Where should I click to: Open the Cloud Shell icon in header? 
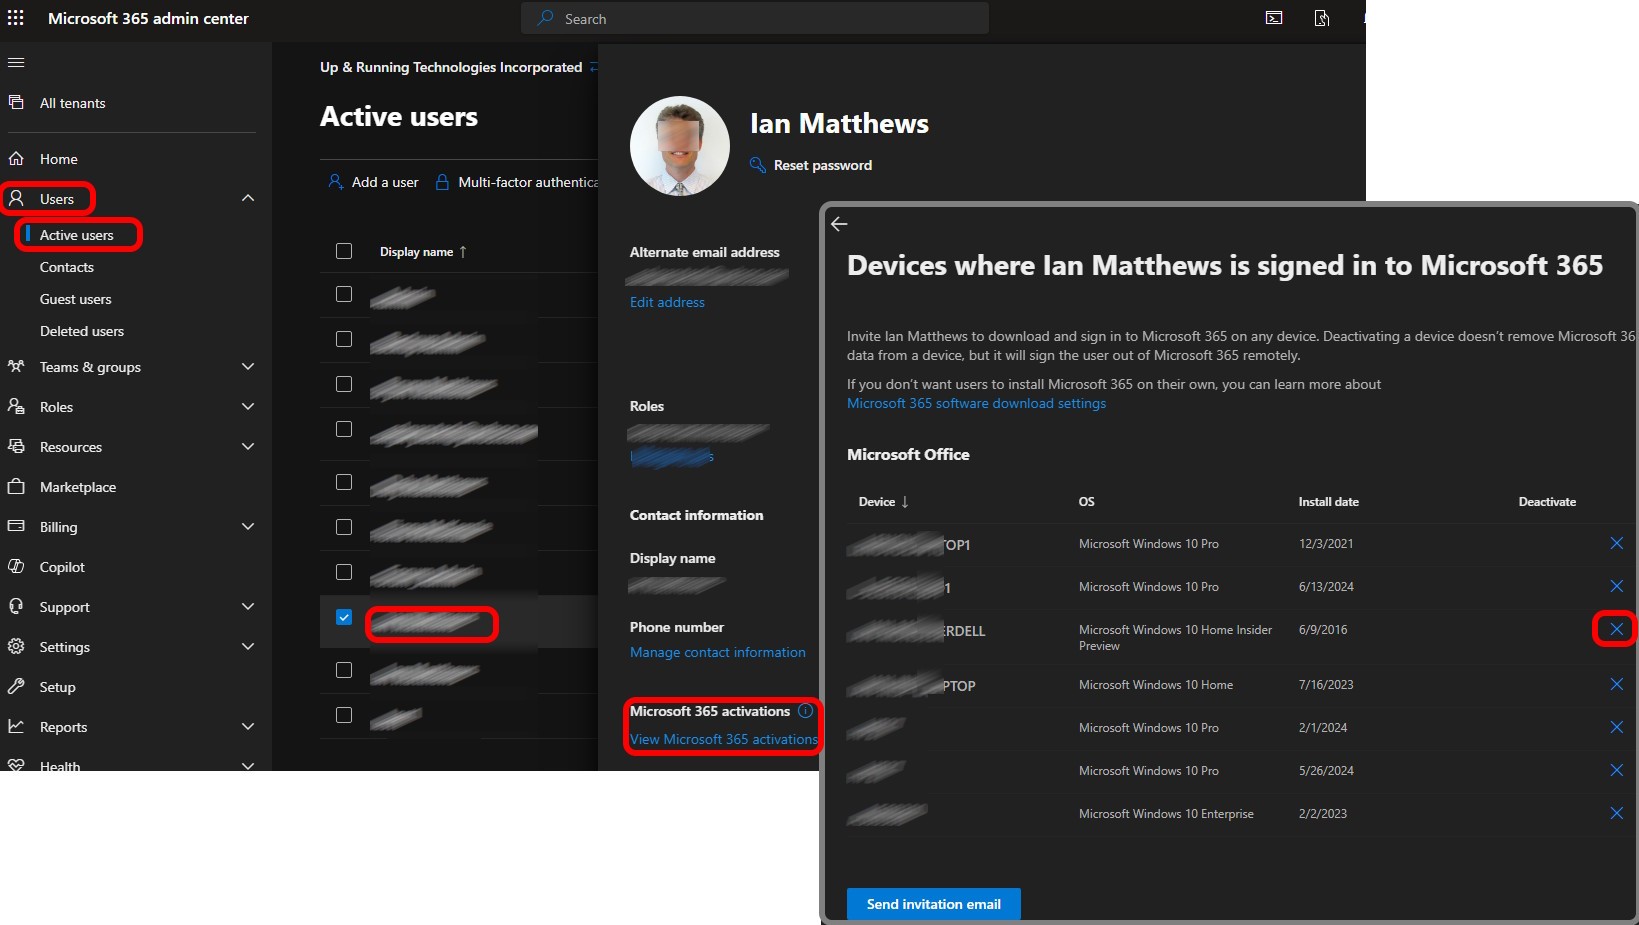1274,18
